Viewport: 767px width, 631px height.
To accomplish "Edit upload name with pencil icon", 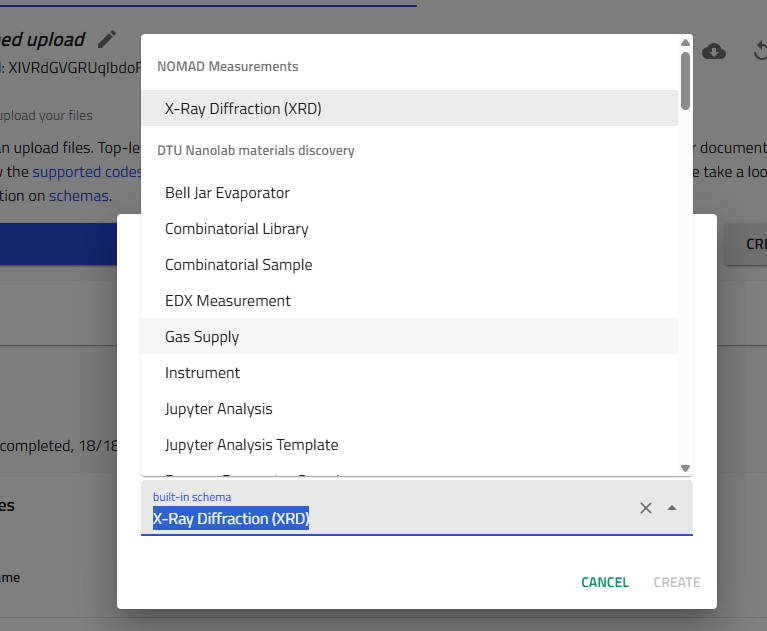I will [x=107, y=39].
